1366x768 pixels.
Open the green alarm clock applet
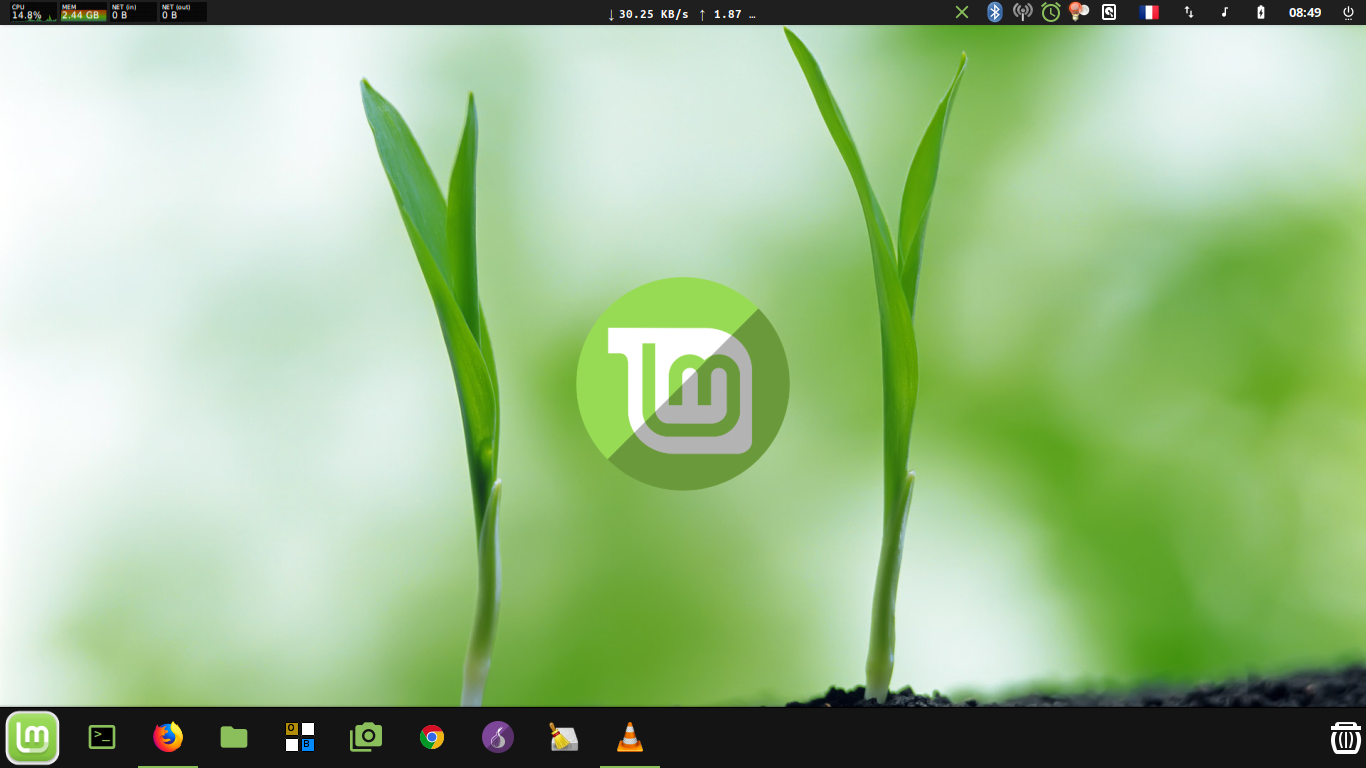point(1051,12)
